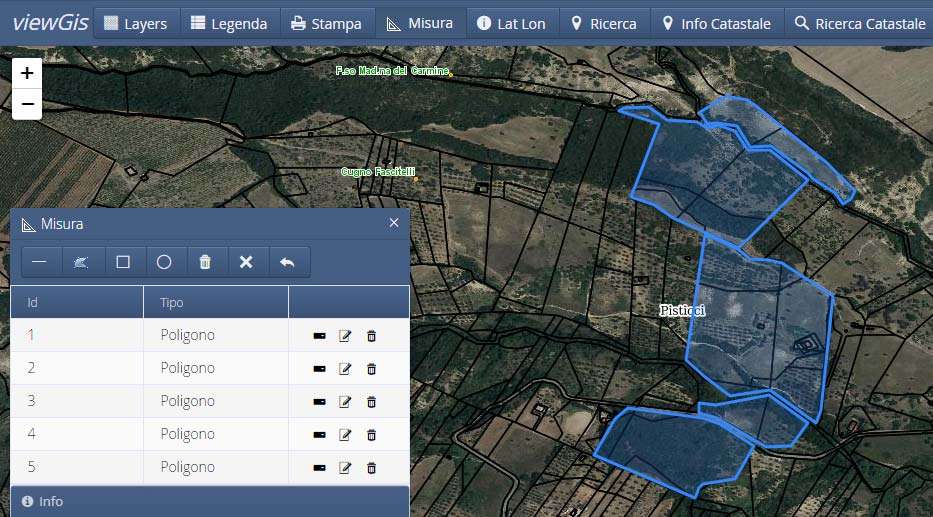Click the measure icon for polygon 2
Image resolution: width=933 pixels, height=517 pixels.
(319, 369)
